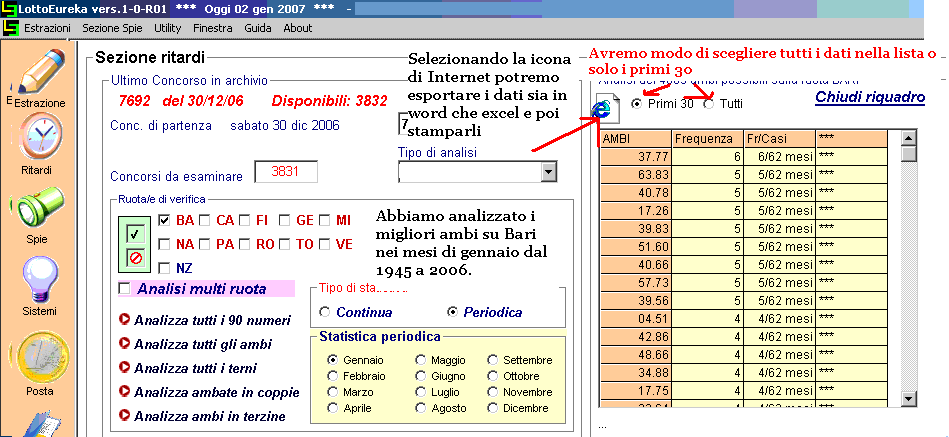Screen dimensions: 949x437
Task: Click the results table scroll up arrow
Action: pyautogui.click(x=908, y=139)
